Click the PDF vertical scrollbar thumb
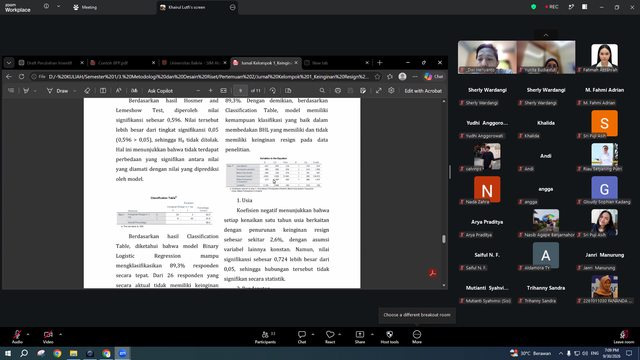The image size is (640, 360). [444, 239]
